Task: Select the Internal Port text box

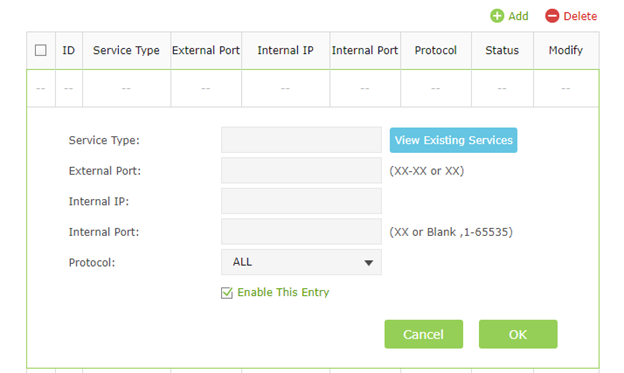Action: (301, 231)
